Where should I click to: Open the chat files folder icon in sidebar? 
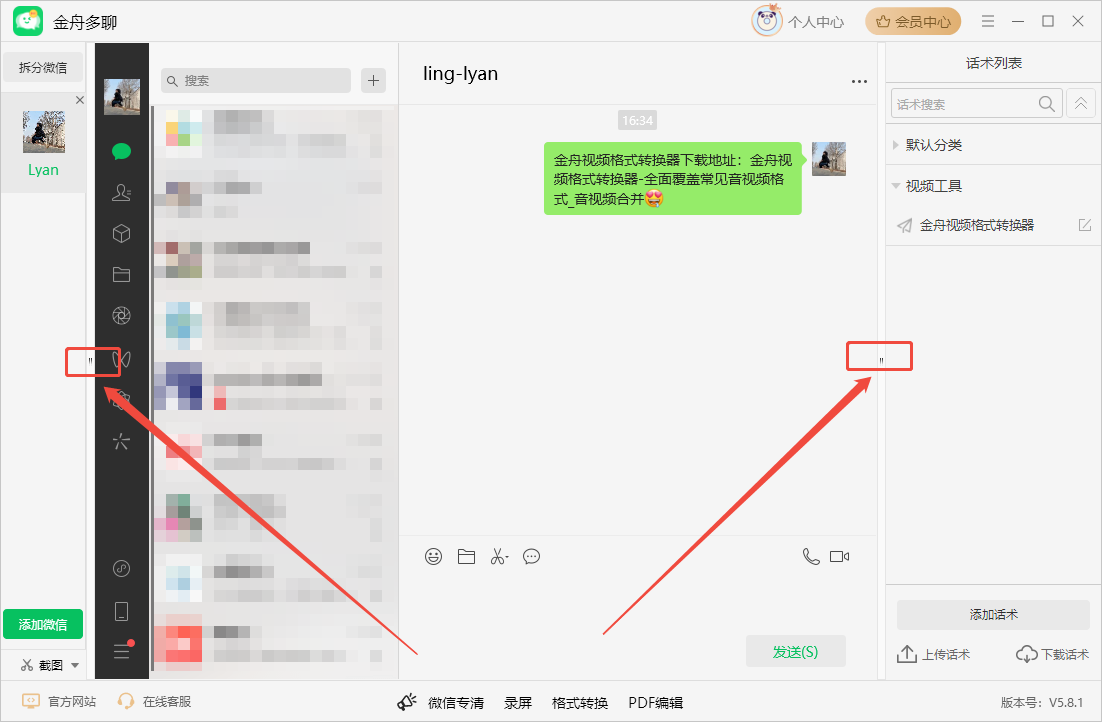[x=122, y=274]
